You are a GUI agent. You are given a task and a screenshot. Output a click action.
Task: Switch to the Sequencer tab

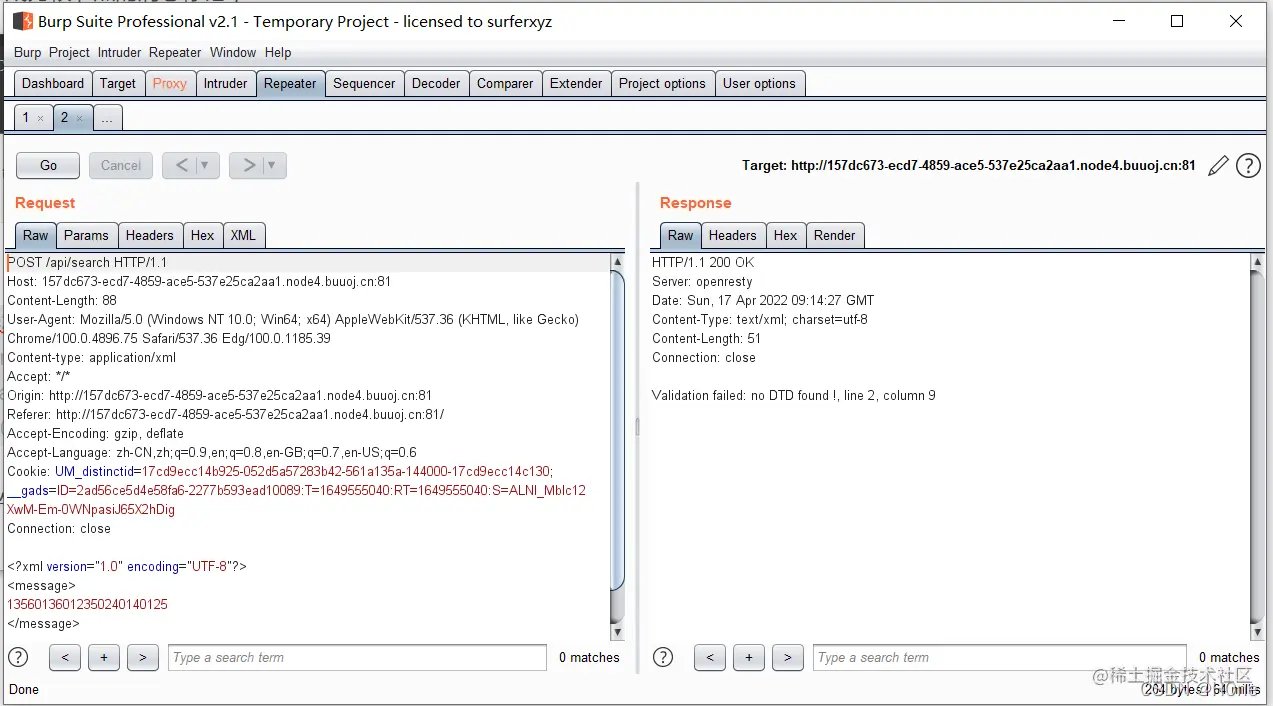(364, 83)
